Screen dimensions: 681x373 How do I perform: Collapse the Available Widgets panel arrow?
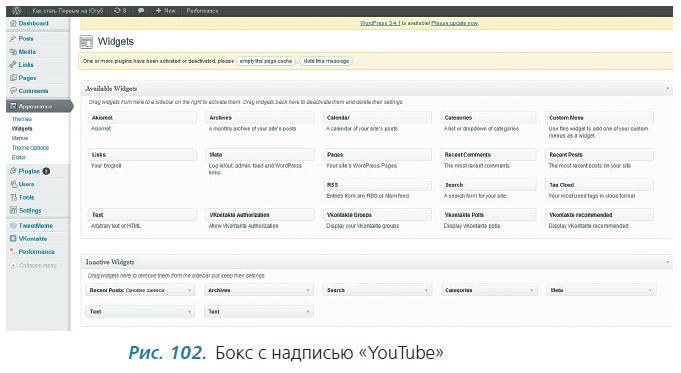668,89
